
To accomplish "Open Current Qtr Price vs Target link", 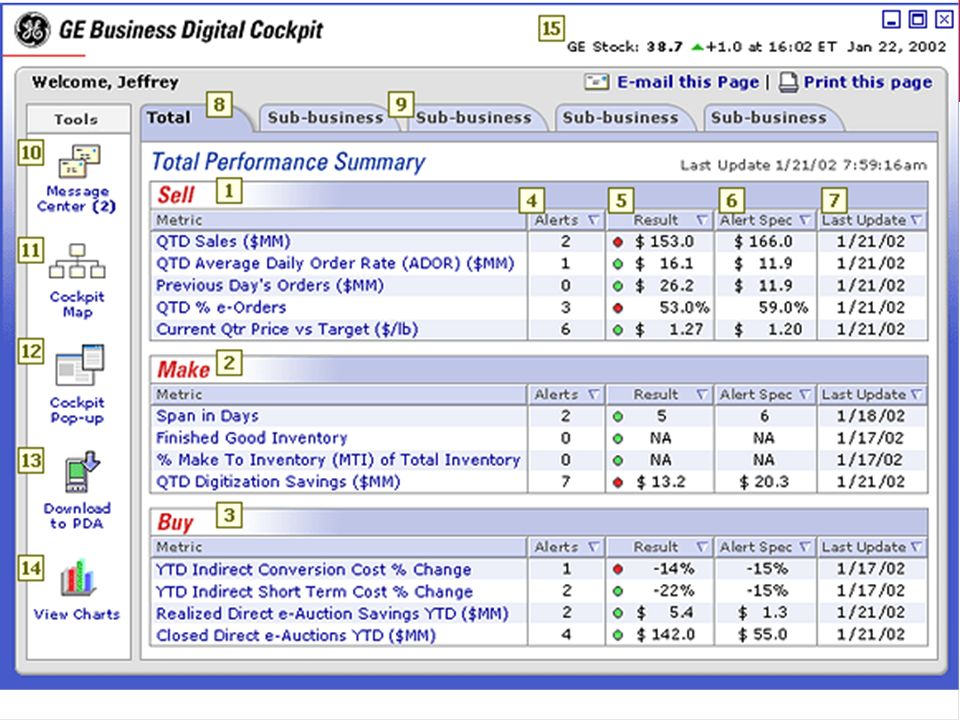I will [x=287, y=330].
